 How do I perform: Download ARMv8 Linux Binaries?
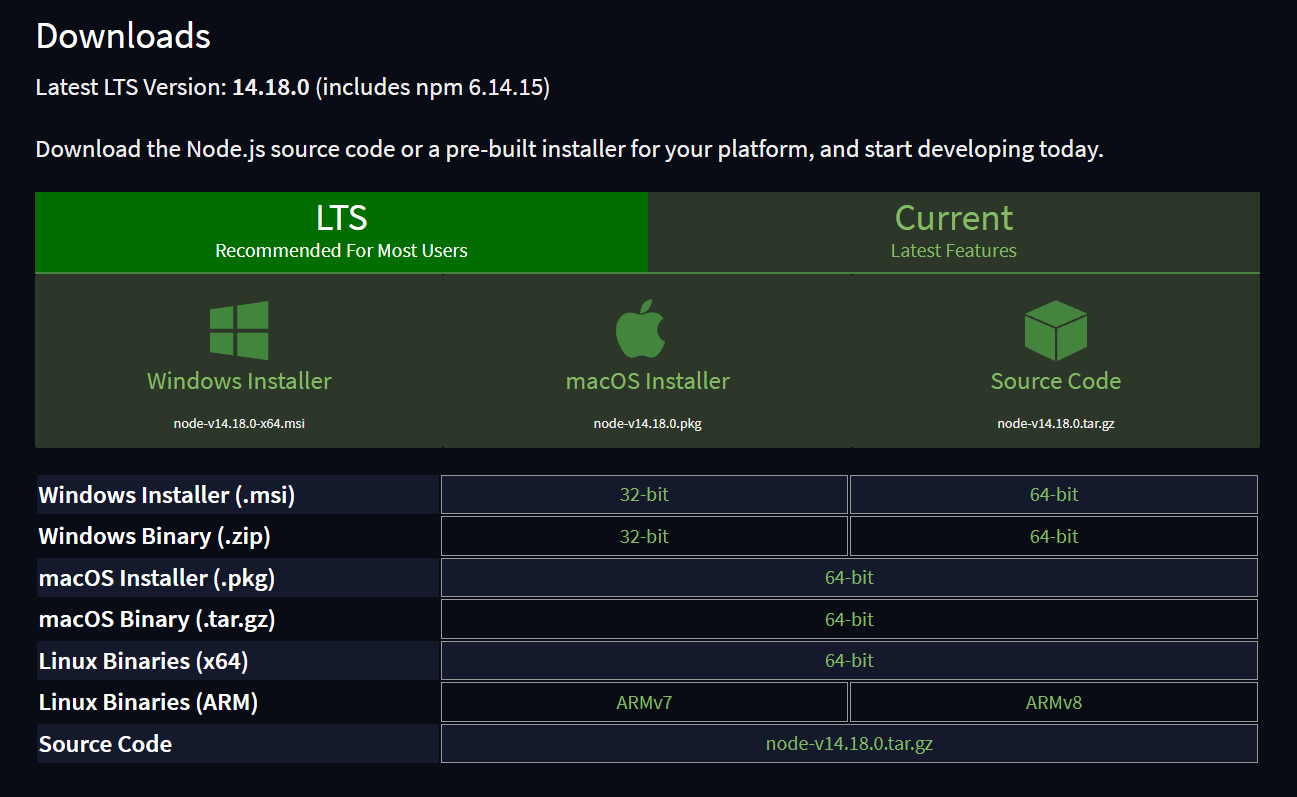click(x=1054, y=702)
